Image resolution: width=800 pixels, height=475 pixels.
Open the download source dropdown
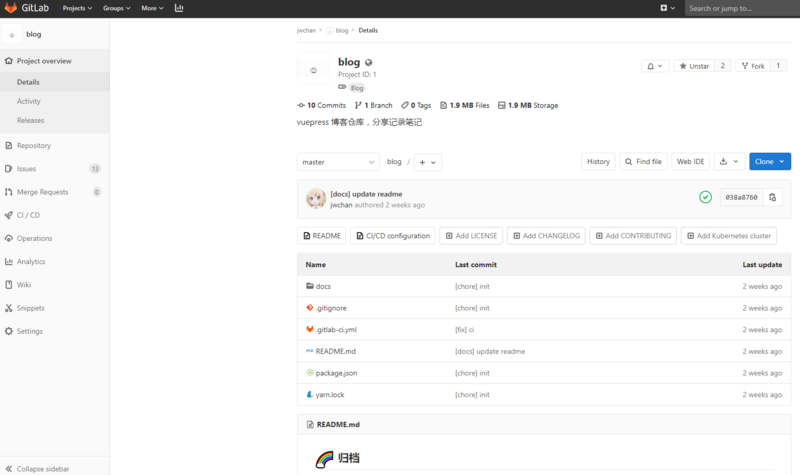tap(729, 161)
